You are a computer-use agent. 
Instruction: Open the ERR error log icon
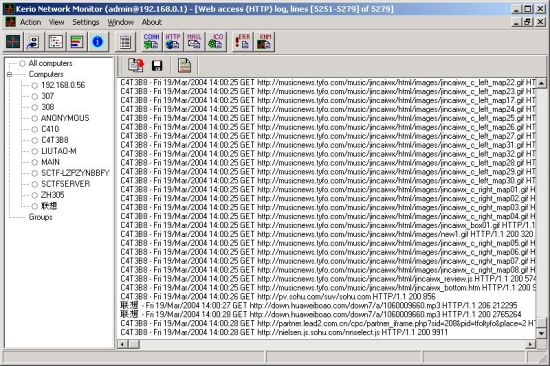242,42
